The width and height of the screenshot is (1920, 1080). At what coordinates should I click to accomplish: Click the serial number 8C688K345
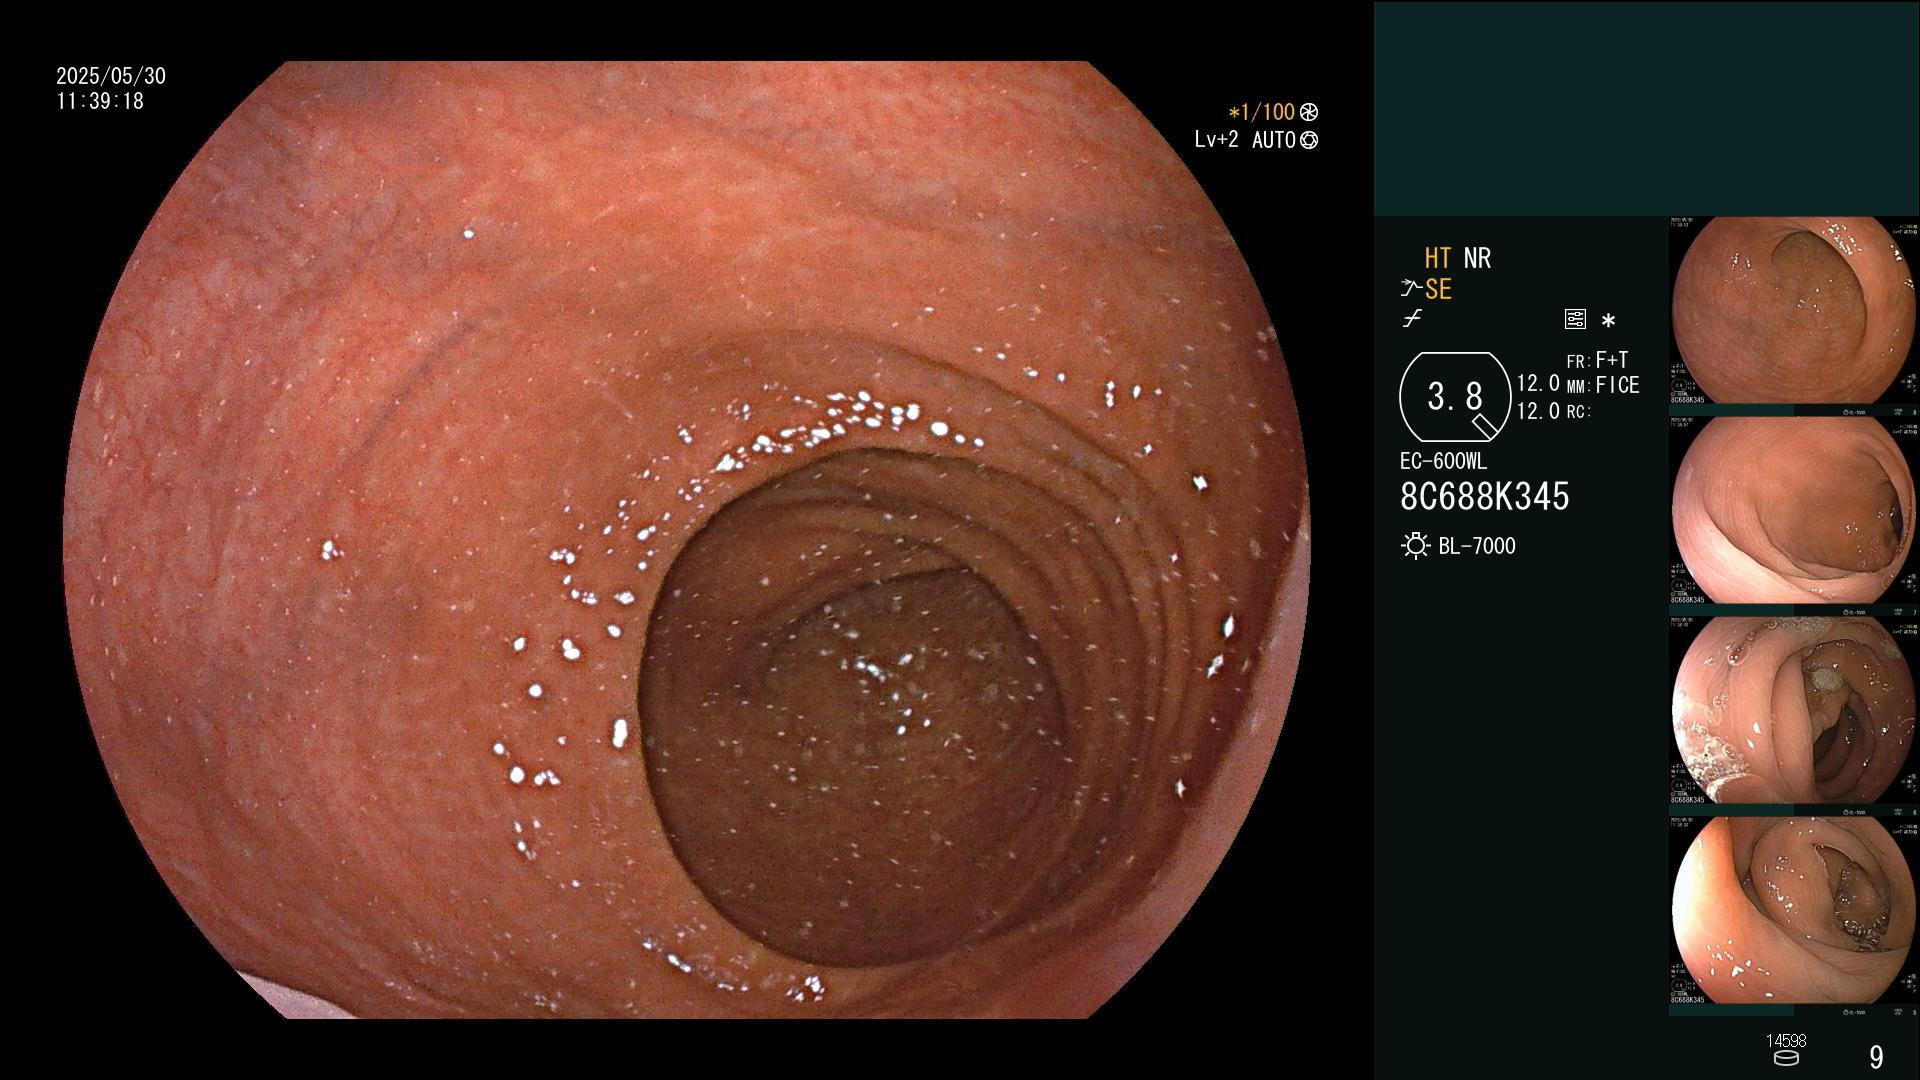click(x=1485, y=496)
